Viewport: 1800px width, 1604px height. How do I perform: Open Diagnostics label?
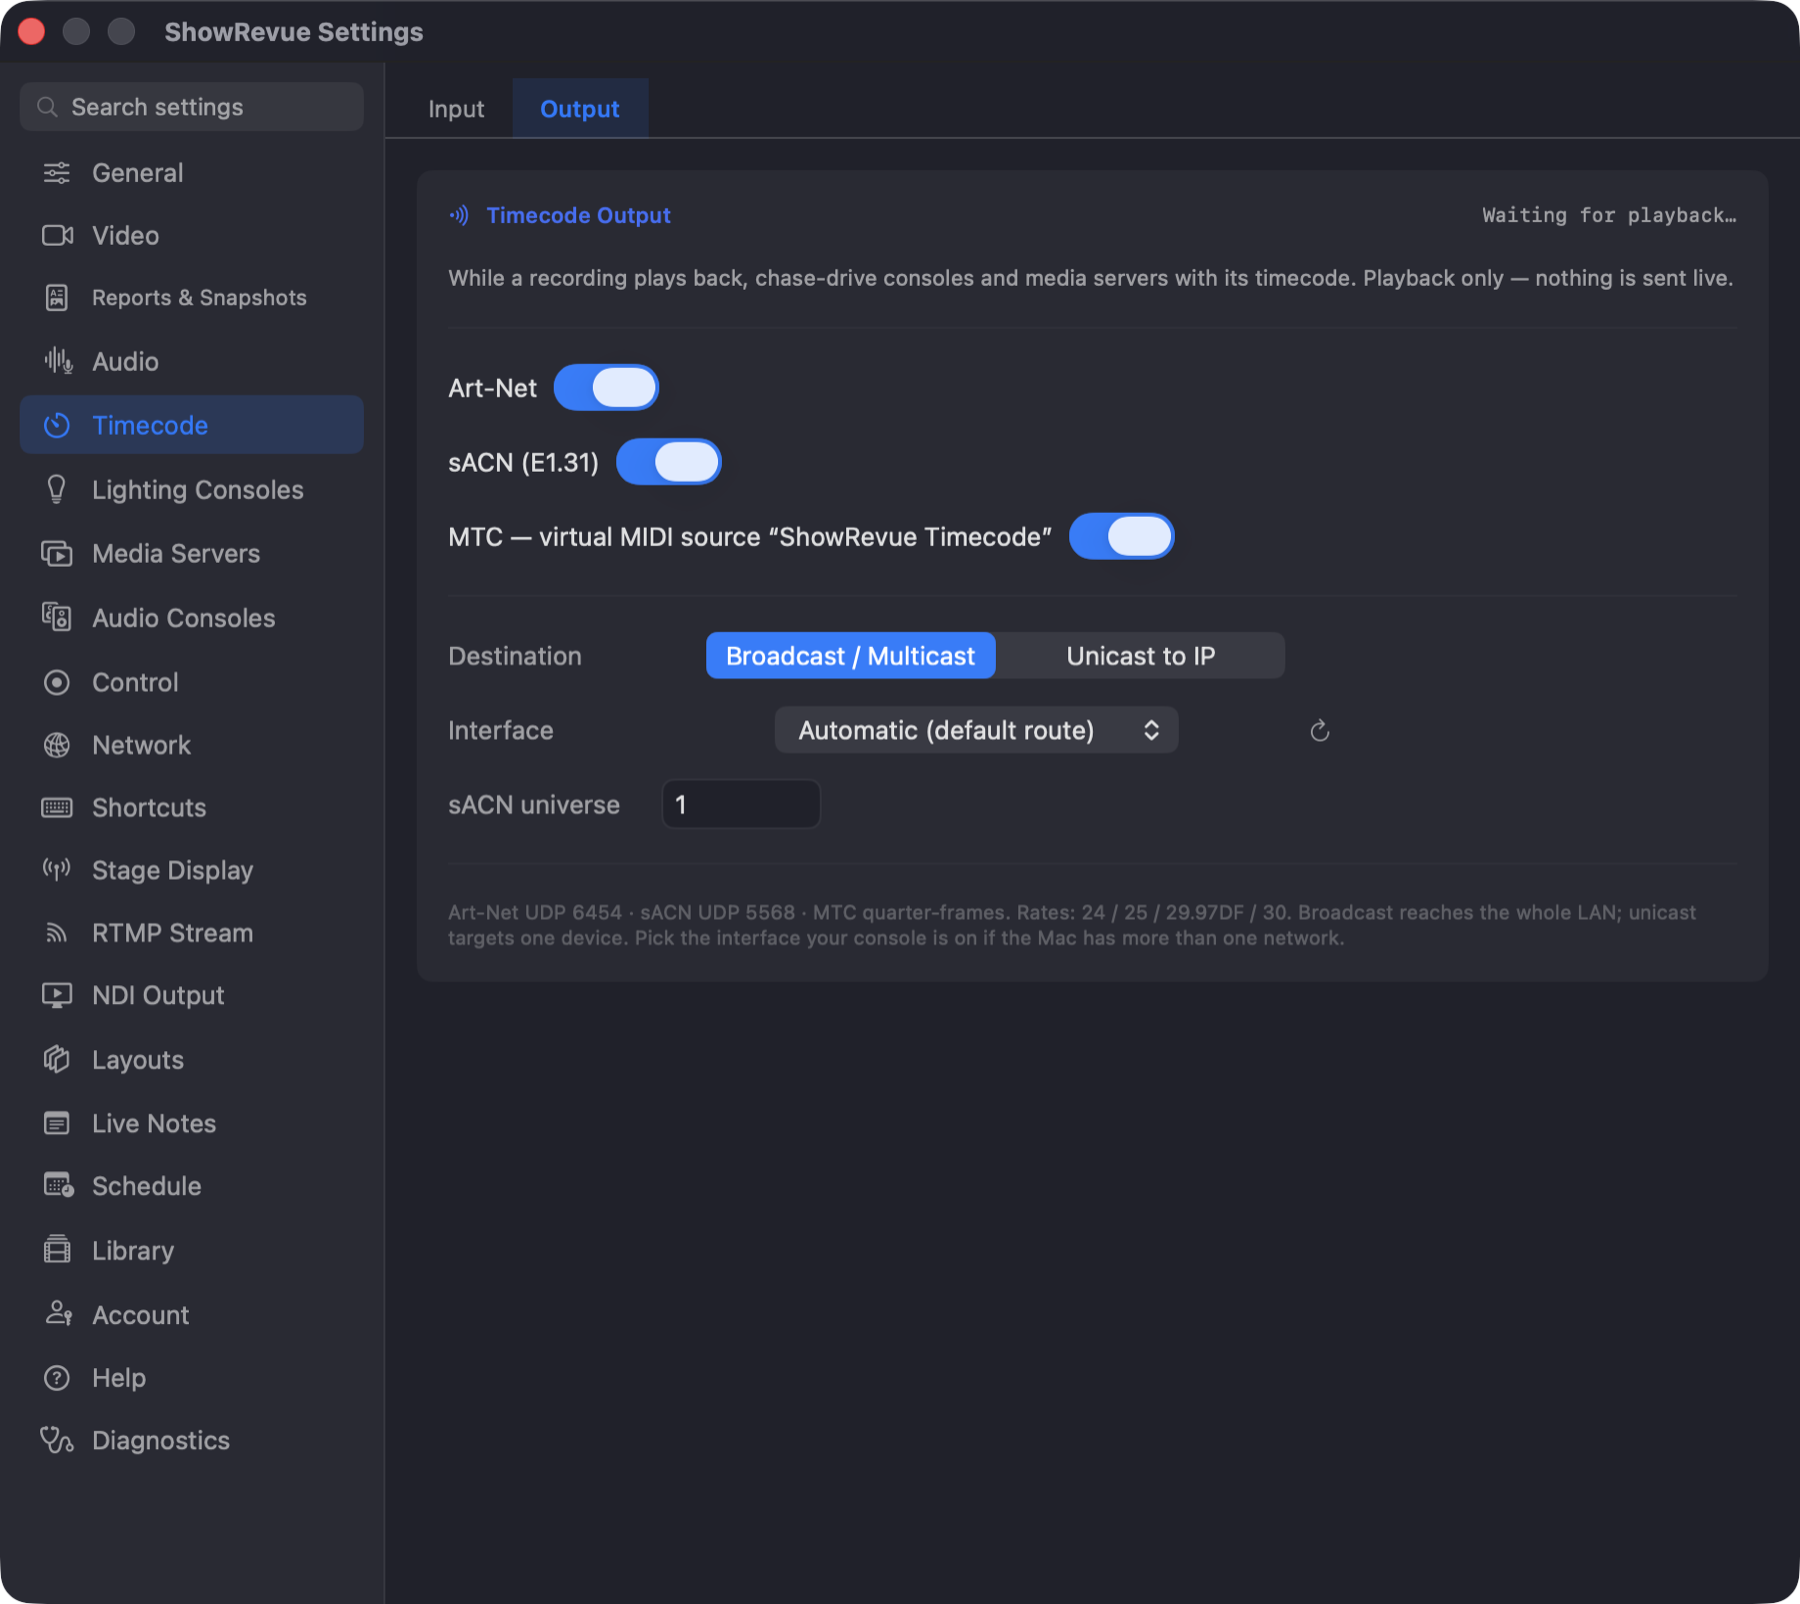click(x=161, y=1440)
